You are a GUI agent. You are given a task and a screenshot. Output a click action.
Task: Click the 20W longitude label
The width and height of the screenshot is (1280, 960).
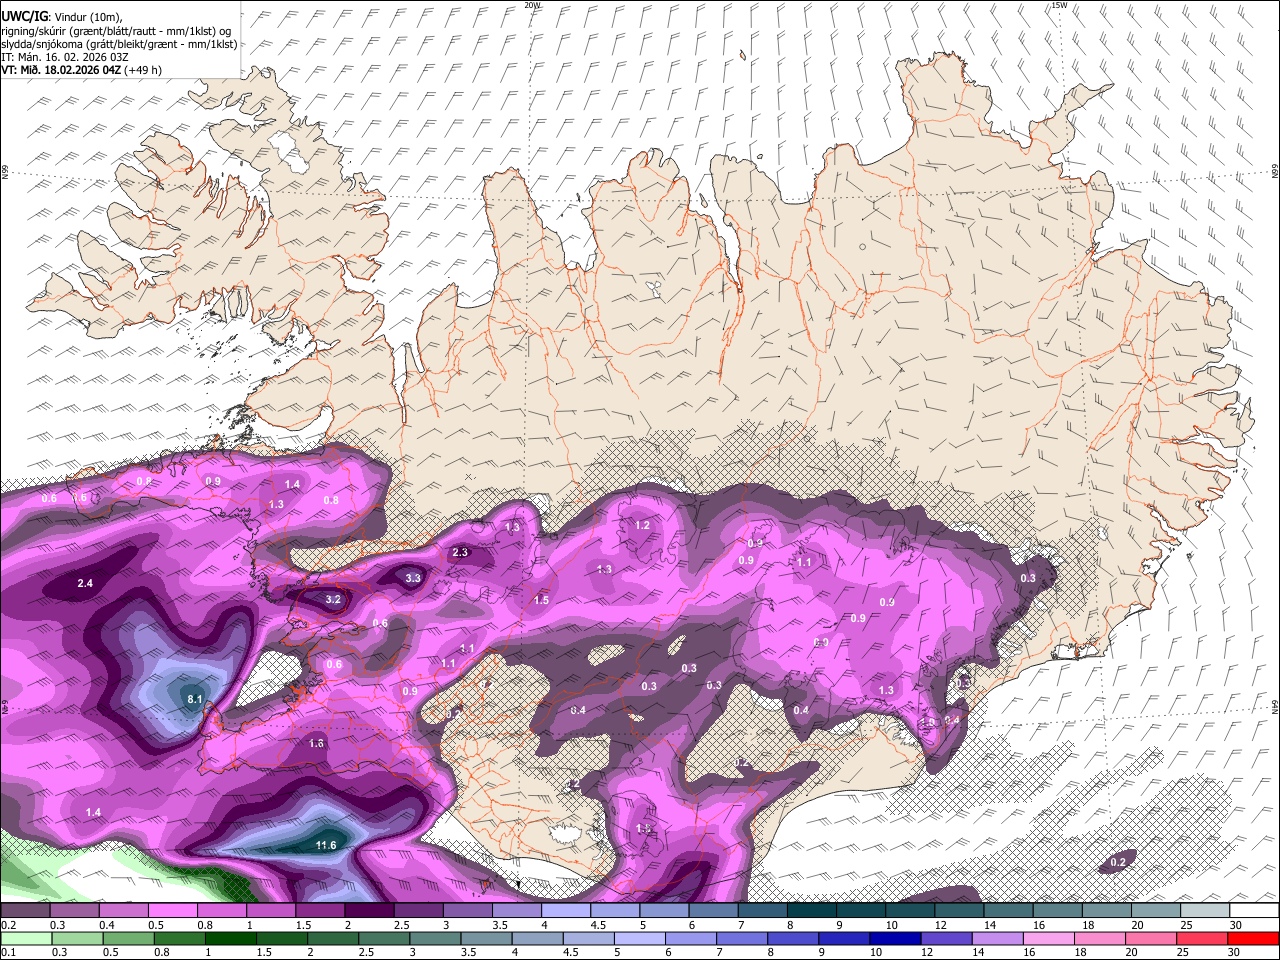pyautogui.click(x=532, y=5)
